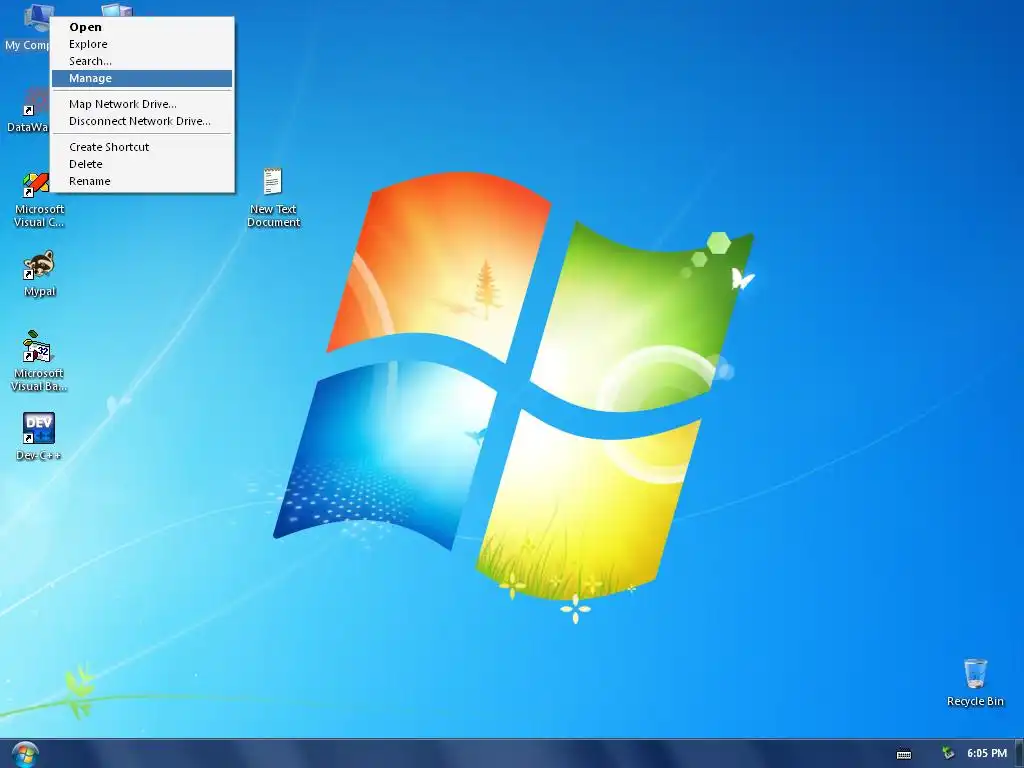Click the 'Dev-C++' label text
This screenshot has width=1024, height=768.
pyautogui.click(x=39, y=455)
